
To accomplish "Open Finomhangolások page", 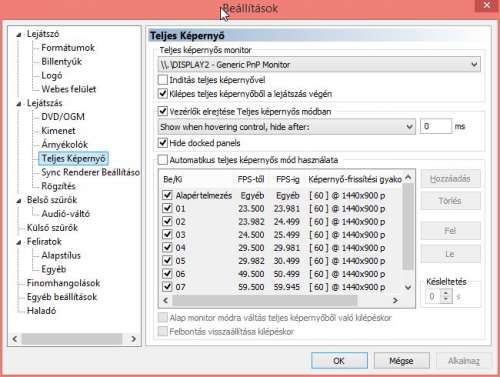I will [63, 283].
